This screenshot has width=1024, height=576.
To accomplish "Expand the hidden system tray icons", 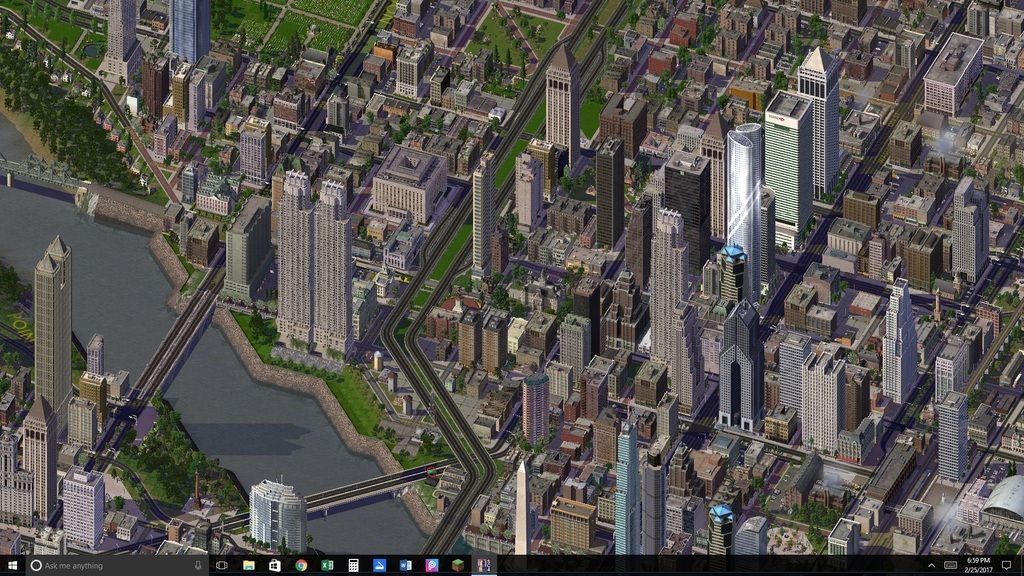I will pos(931,566).
